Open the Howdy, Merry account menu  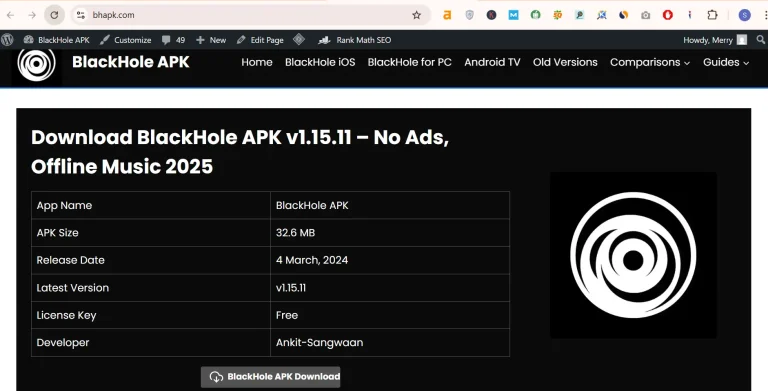point(715,40)
